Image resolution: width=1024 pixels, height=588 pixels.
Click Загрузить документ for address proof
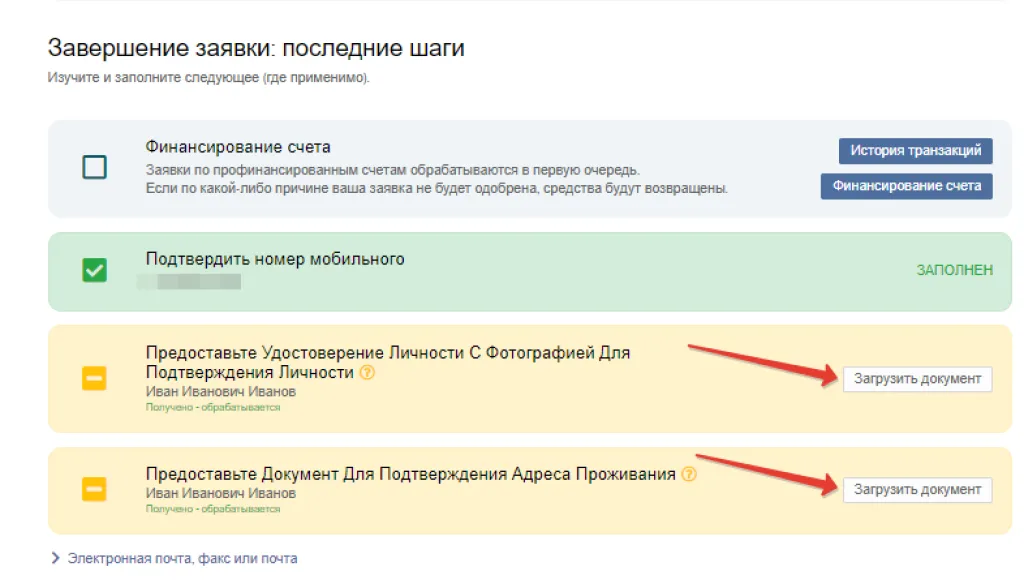coord(917,490)
